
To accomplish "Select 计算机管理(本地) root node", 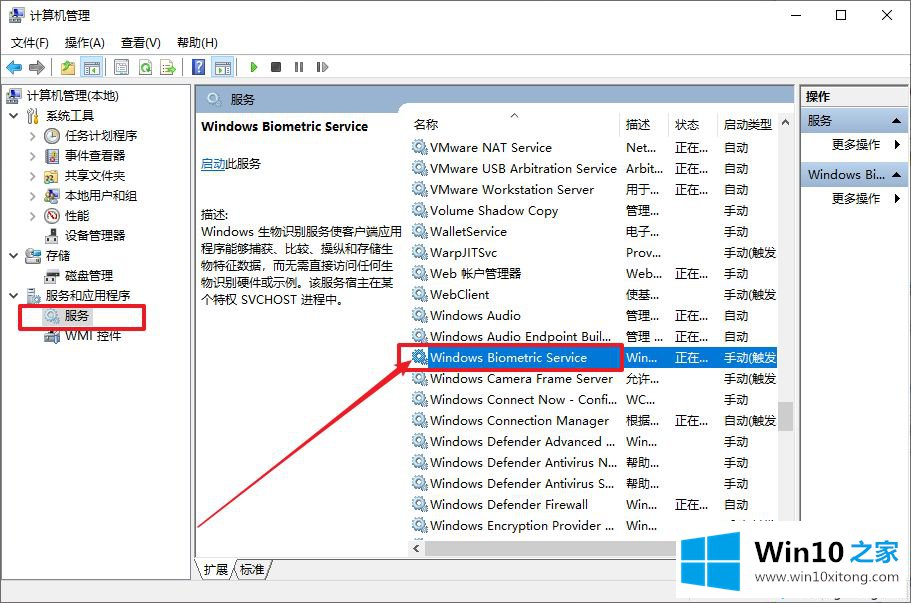I will (71, 95).
